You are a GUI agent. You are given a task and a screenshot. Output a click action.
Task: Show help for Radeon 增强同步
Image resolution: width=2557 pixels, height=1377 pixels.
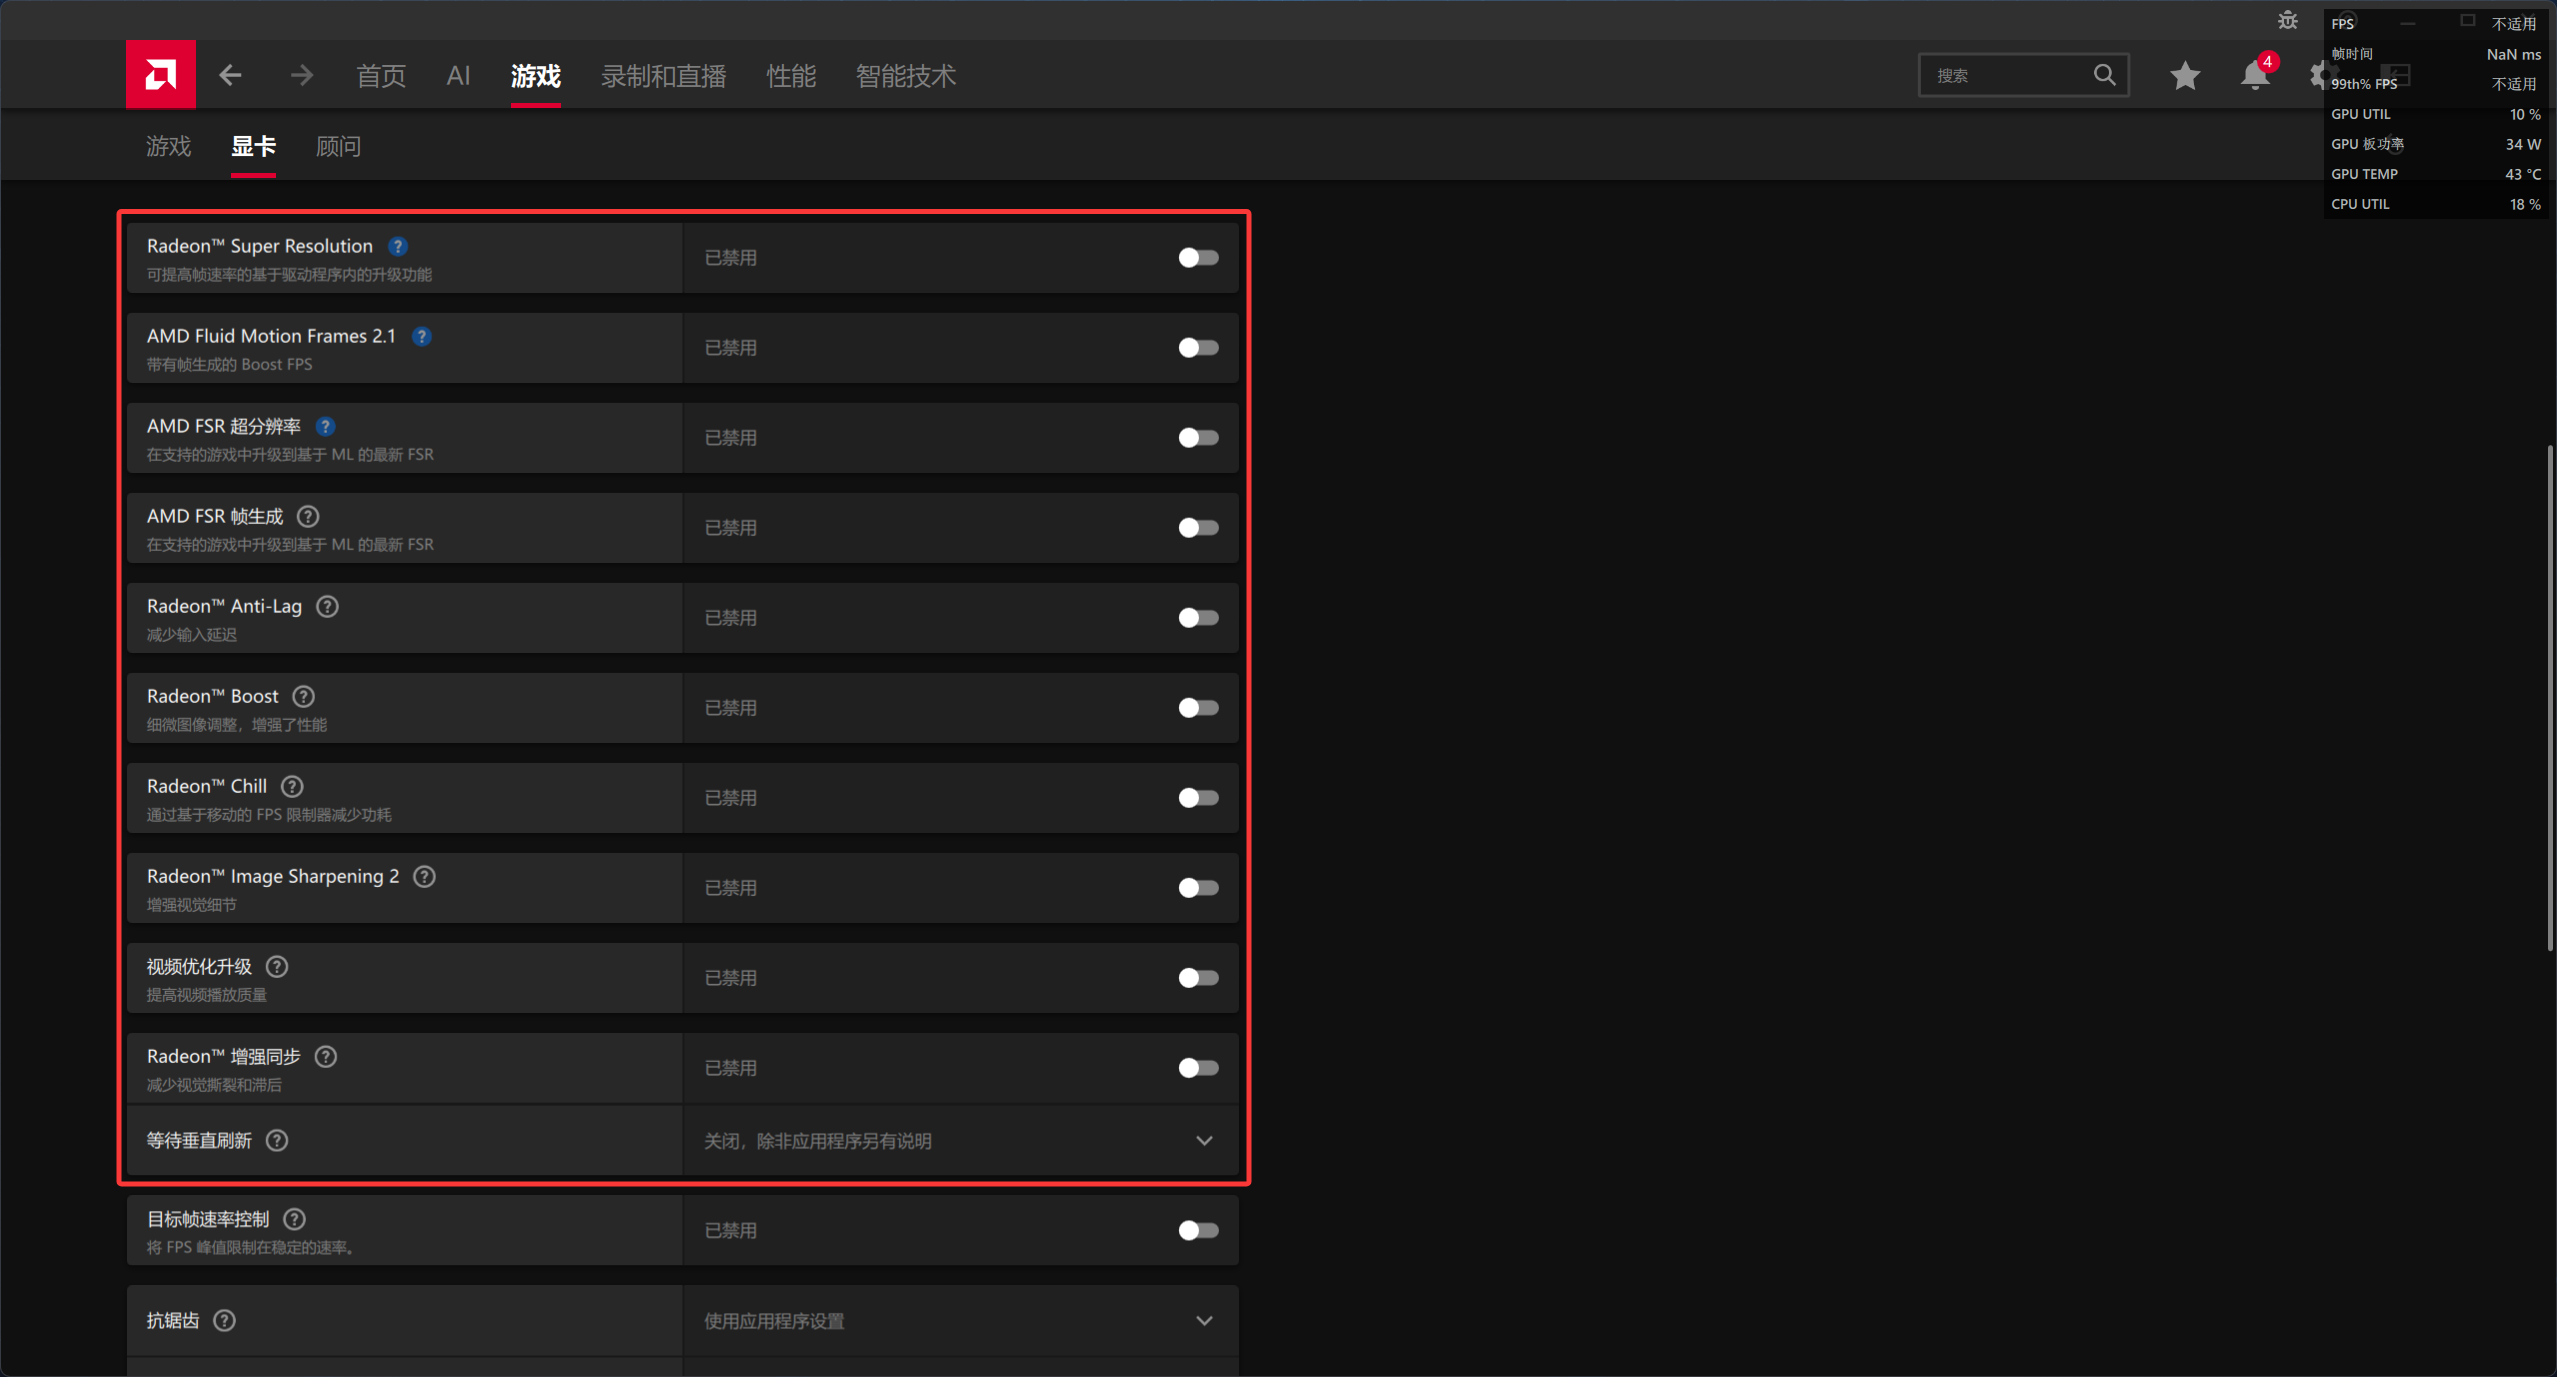326,1056
